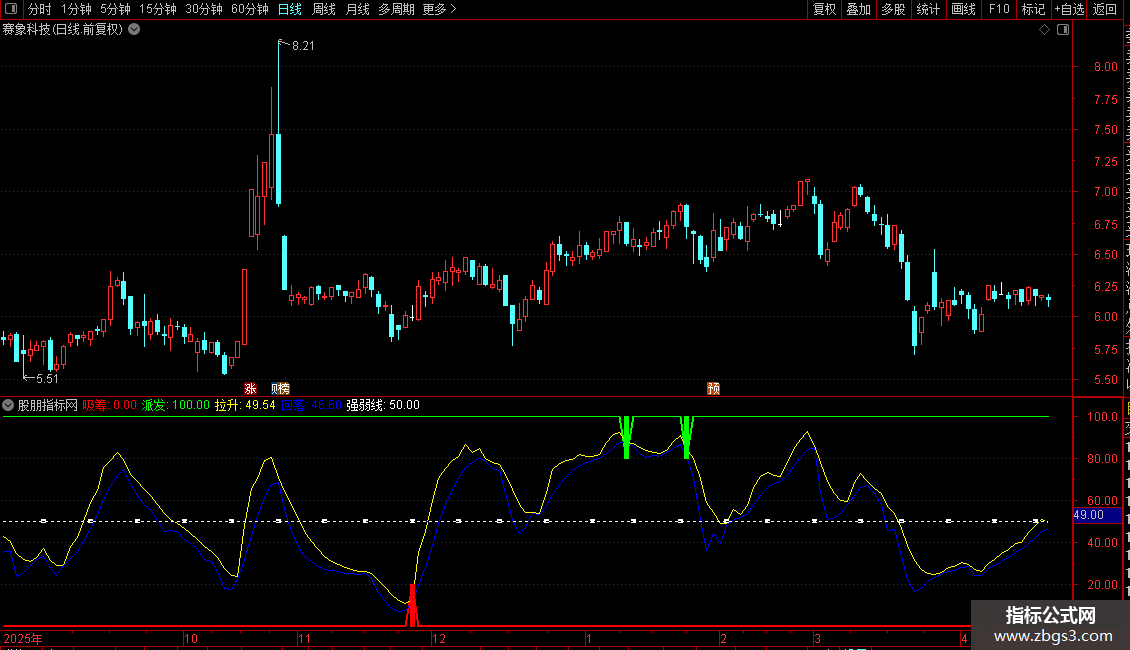Click the 返回 back button
The height and width of the screenshot is (650, 1130).
click(x=1105, y=9)
